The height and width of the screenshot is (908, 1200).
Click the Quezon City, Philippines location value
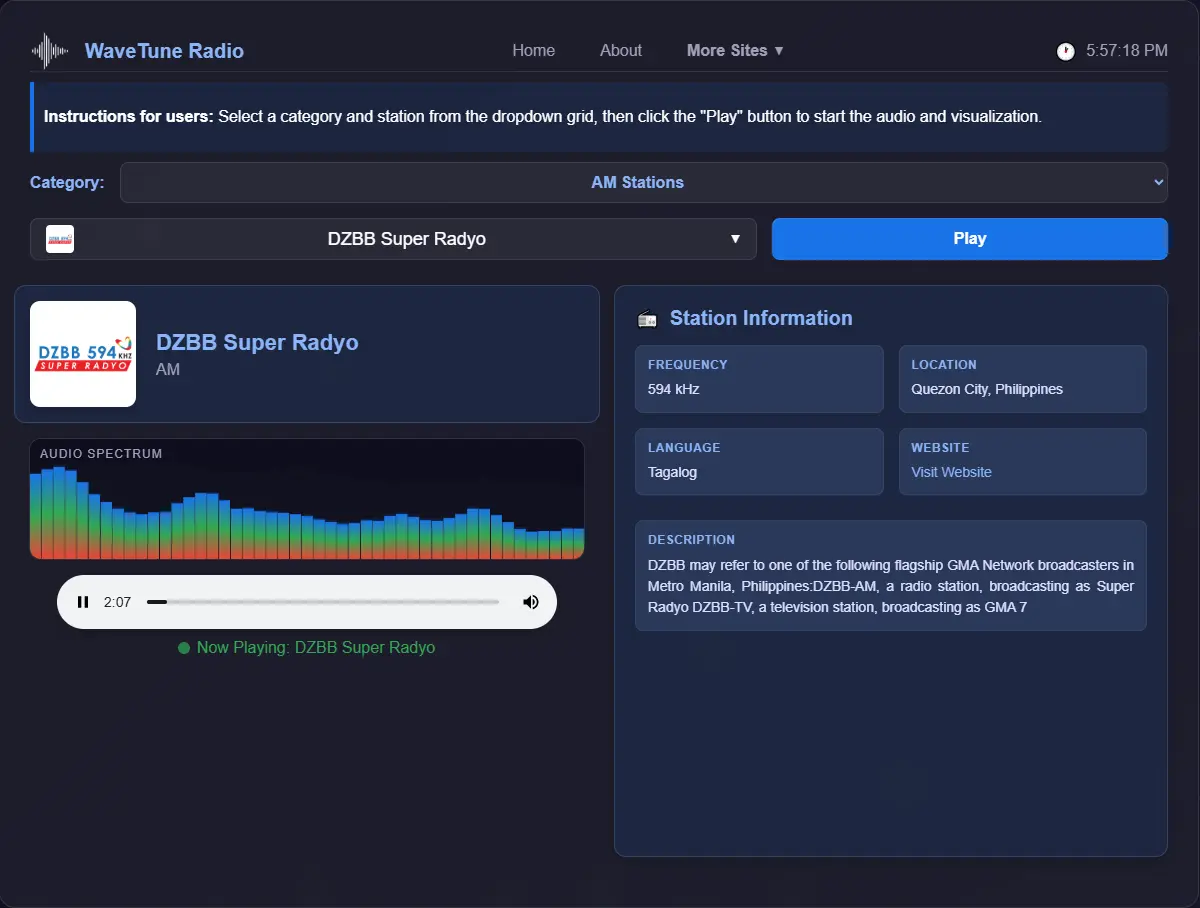[x=987, y=389]
